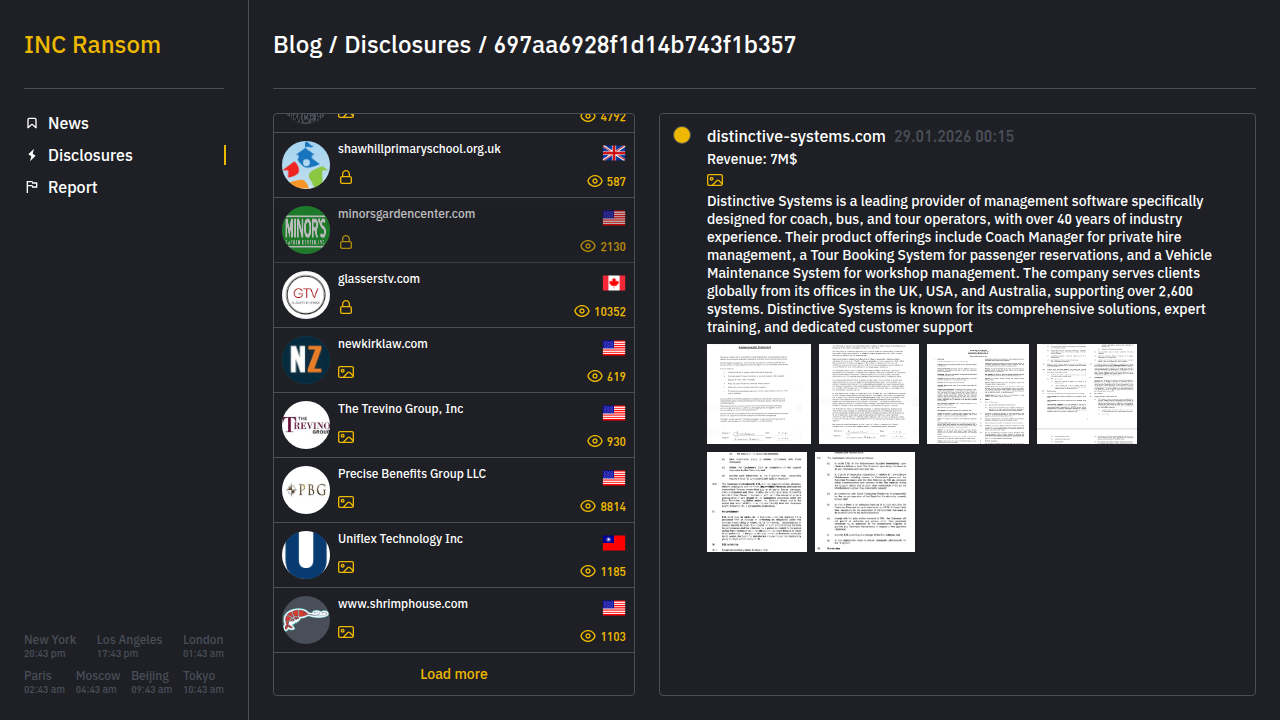Click the lock icon under shawhillprimaryschool.org.uk
Screen dimensions: 1280x720
pos(346,177)
